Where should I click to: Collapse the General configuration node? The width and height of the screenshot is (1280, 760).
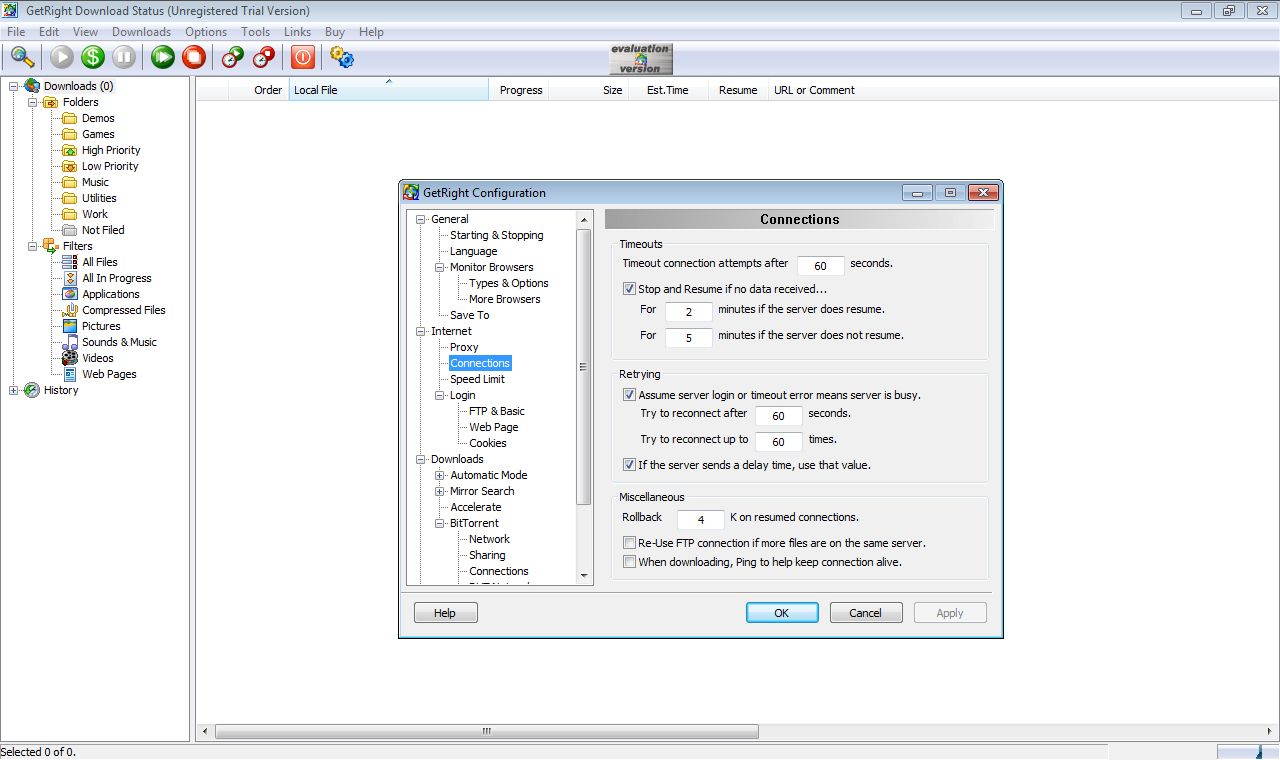[x=421, y=219]
